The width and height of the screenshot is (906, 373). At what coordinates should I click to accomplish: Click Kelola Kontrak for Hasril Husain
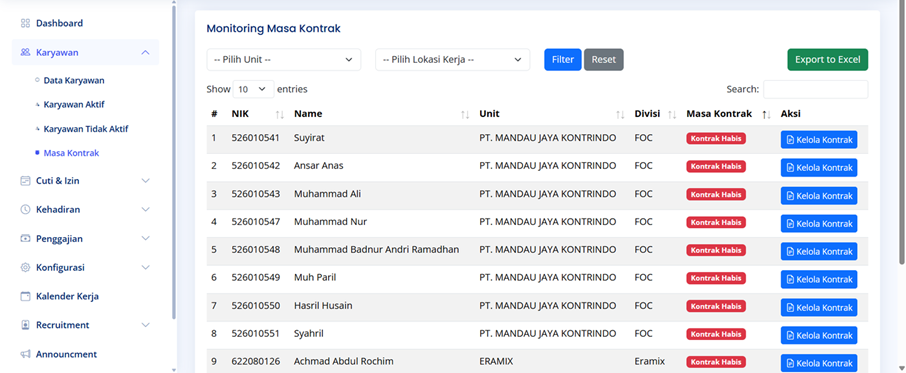[x=819, y=307]
